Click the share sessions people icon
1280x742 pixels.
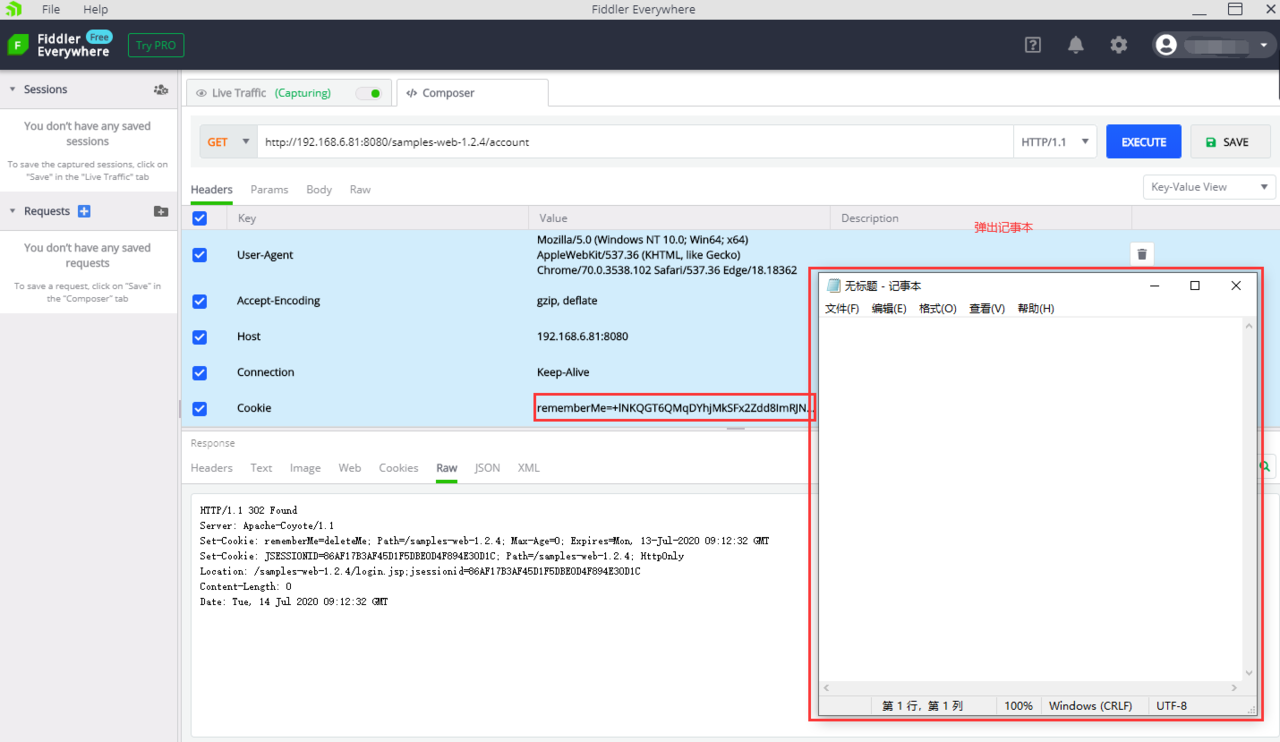(x=161, y=89)
